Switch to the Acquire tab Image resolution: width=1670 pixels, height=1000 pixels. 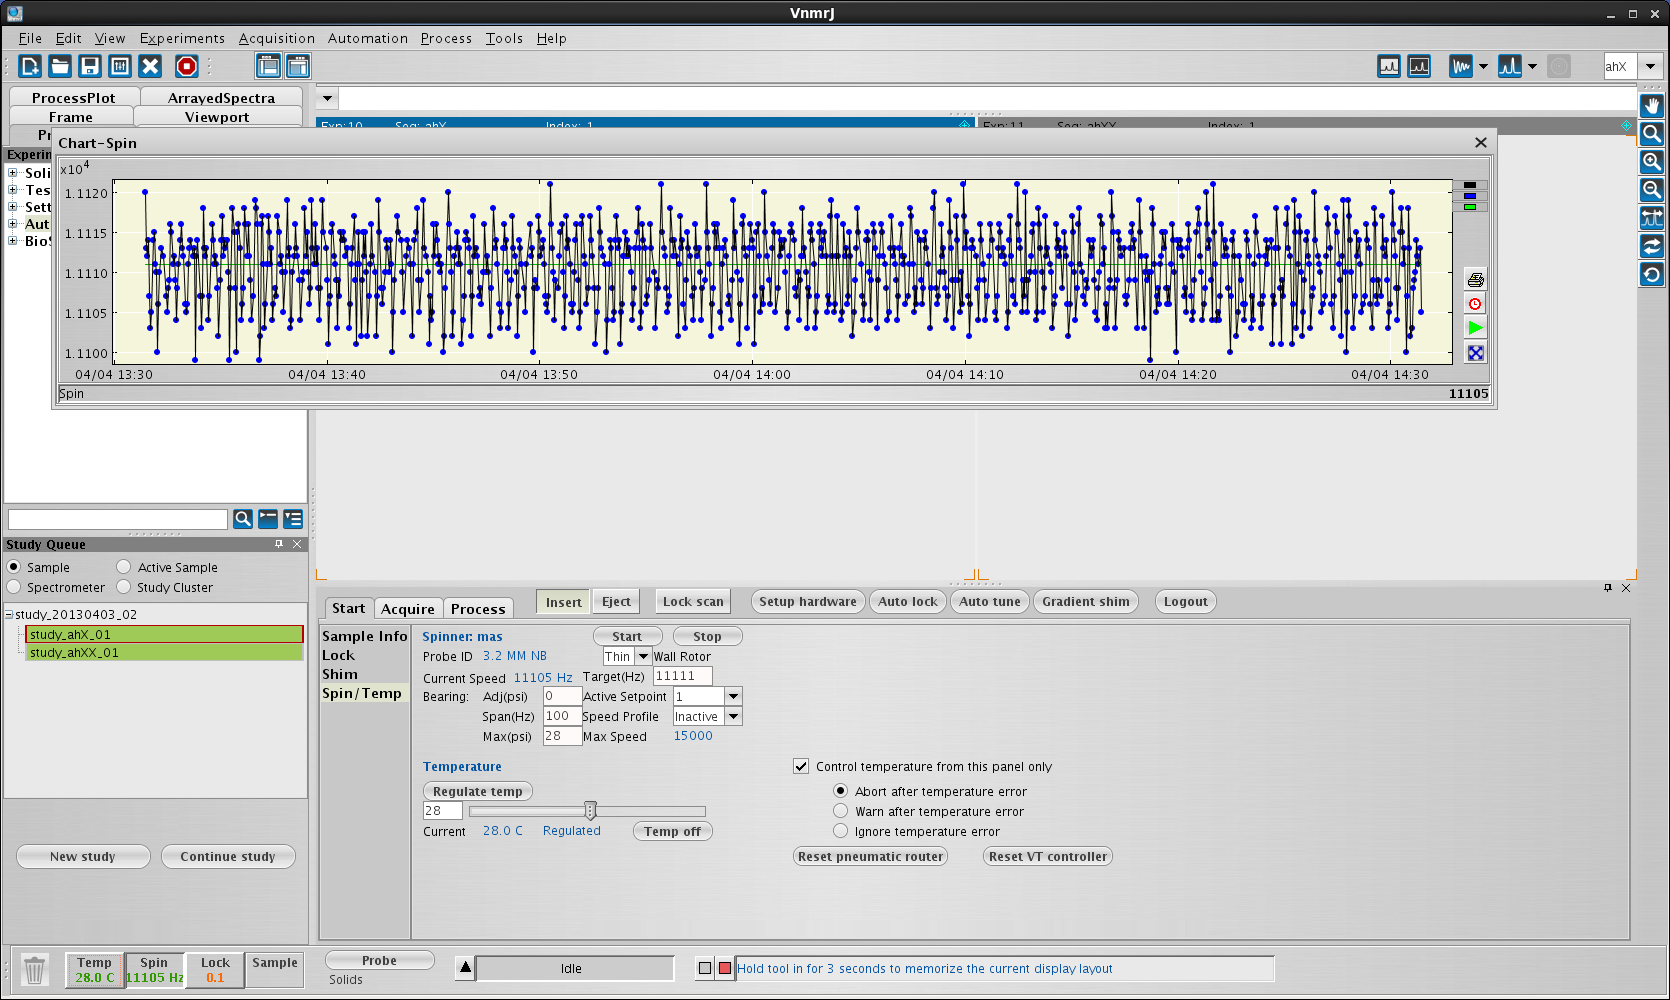tap(408, 609)
